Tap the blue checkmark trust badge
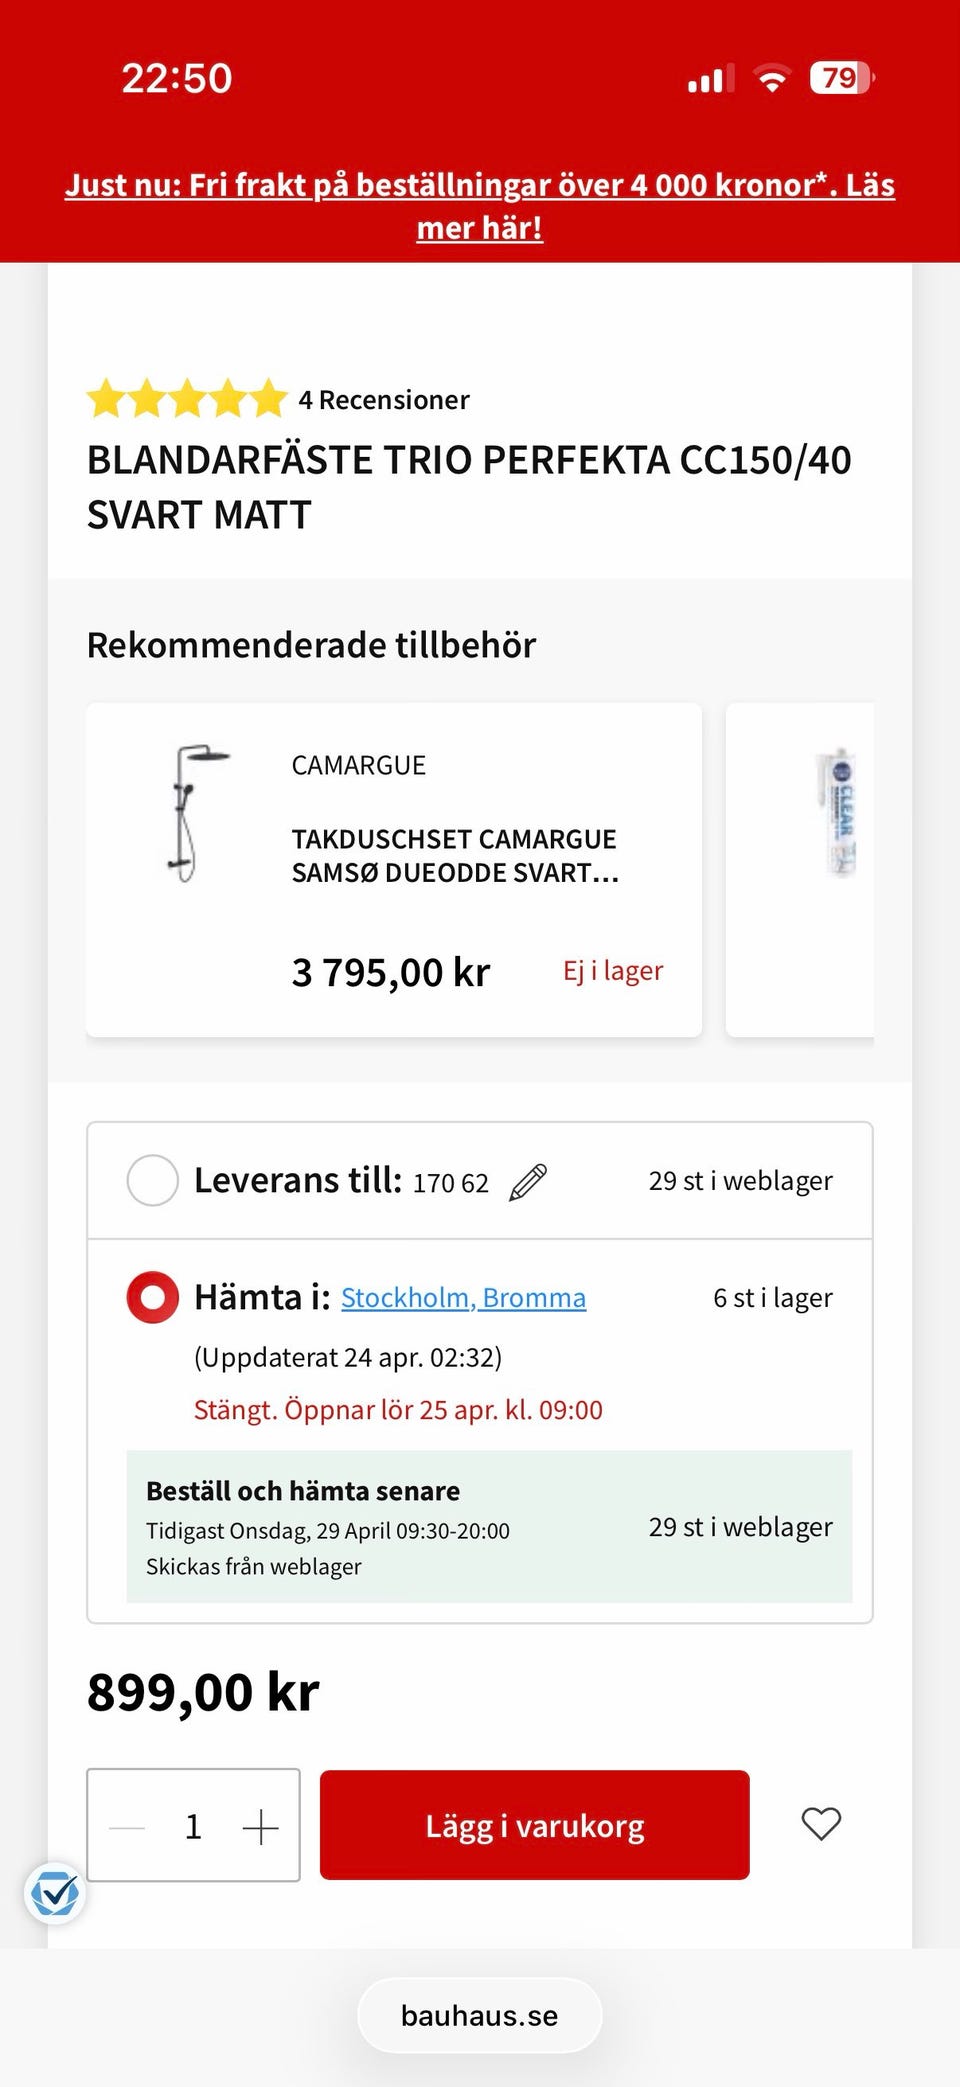Screen dimensions: 960x2087 (x=54, y=1892)
